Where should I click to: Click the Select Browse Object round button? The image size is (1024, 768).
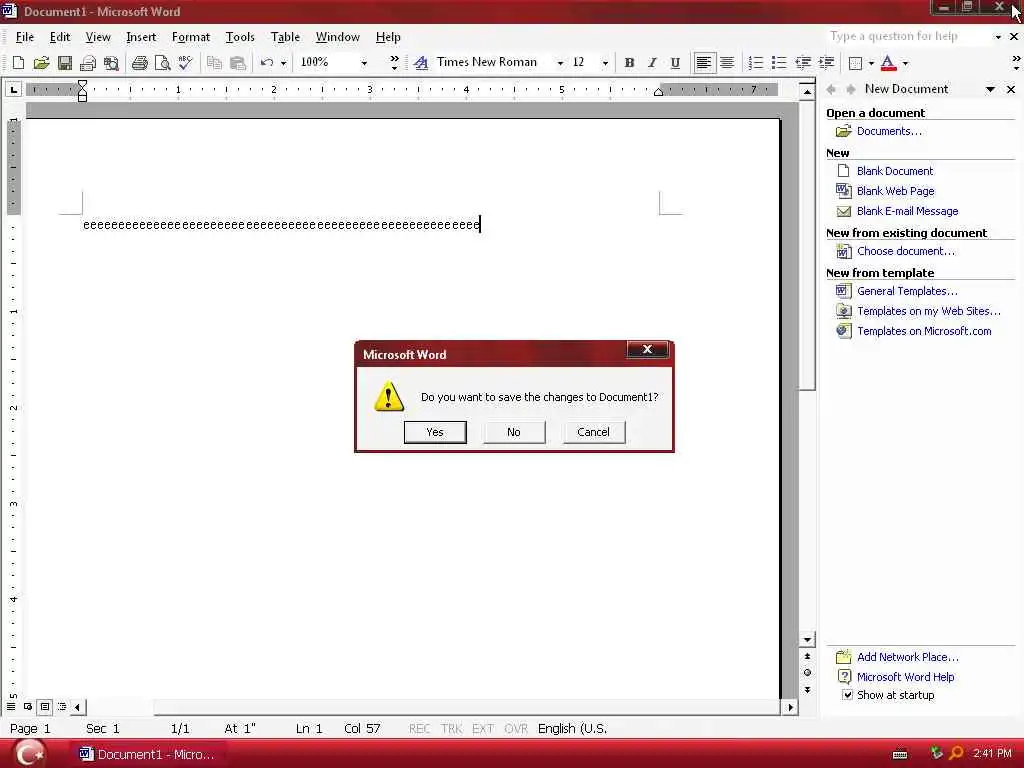tap(808, 673)
